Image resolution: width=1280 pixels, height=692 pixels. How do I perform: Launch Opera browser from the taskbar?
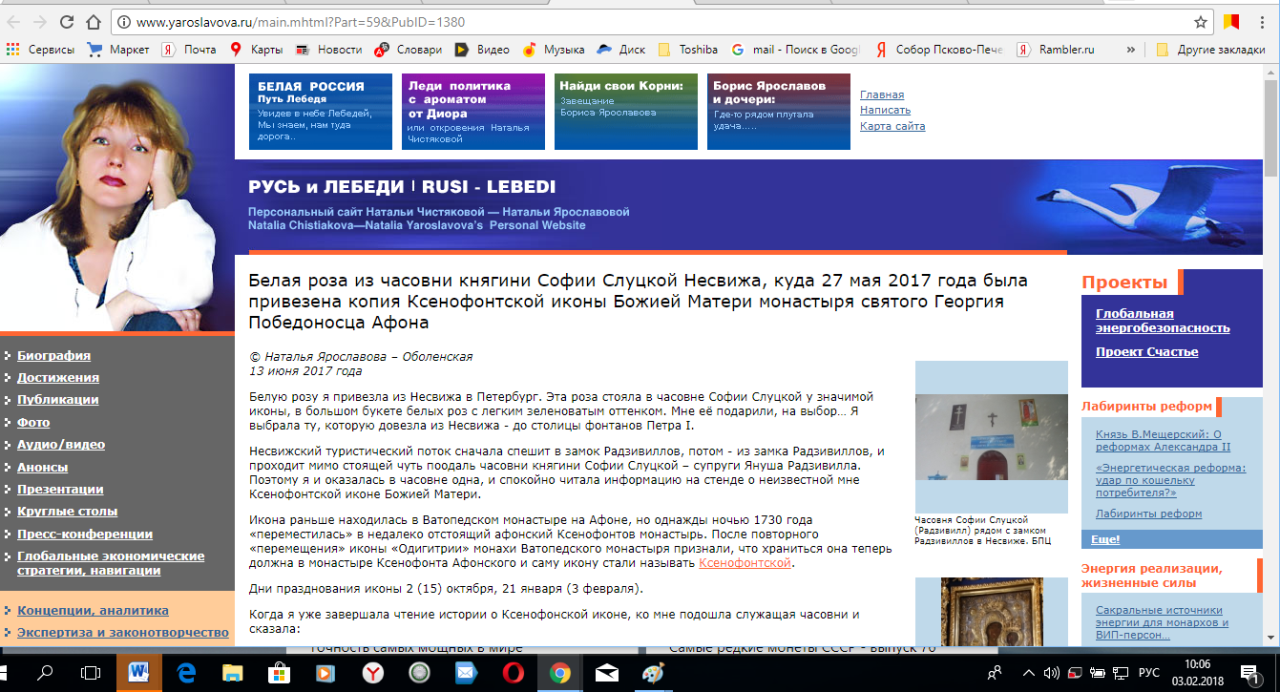[x=513, y=673]
